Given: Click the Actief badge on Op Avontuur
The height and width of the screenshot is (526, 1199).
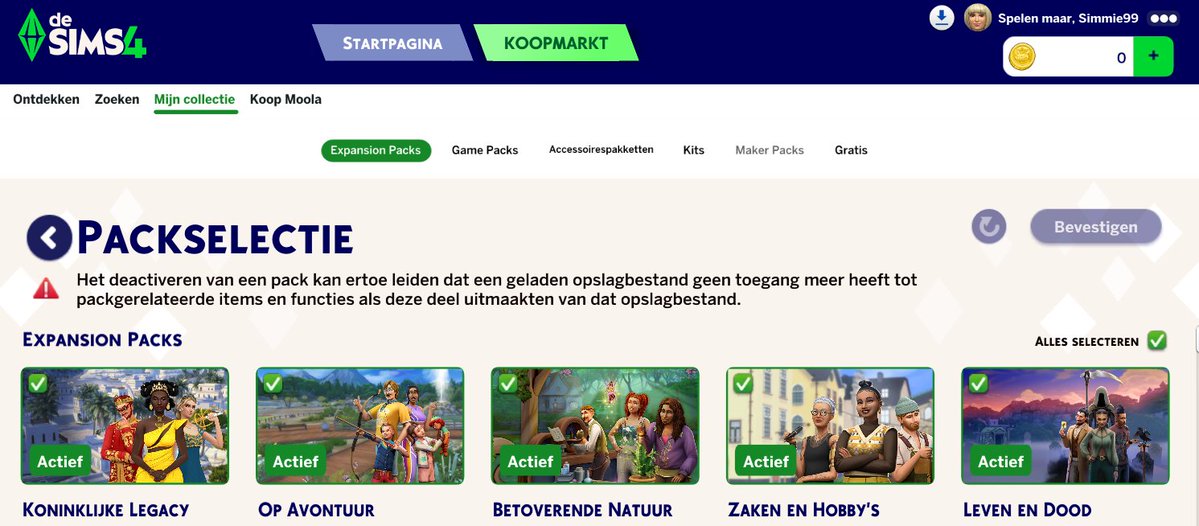Looking at the screenshot, I should tap(295, 462).
